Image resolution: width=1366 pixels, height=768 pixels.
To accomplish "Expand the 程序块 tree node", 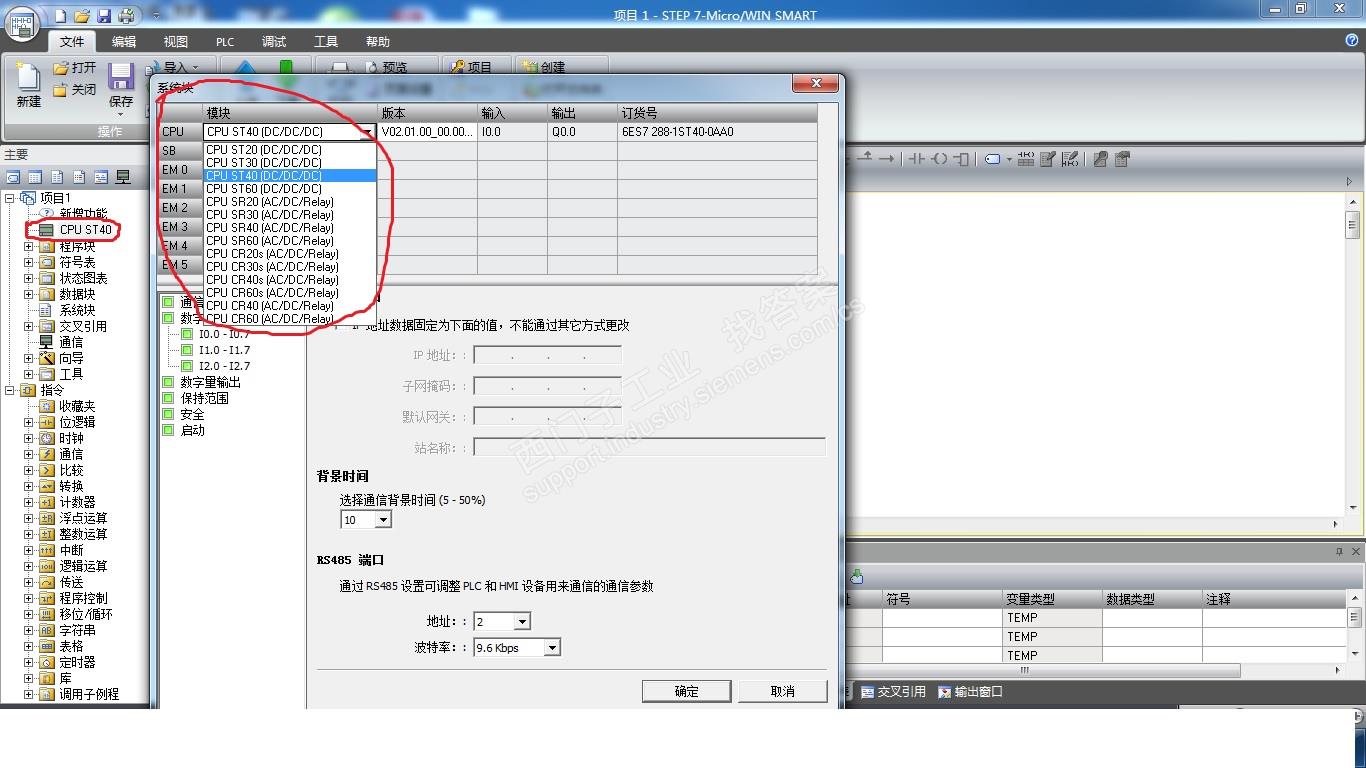I will (x=29, y=246).
